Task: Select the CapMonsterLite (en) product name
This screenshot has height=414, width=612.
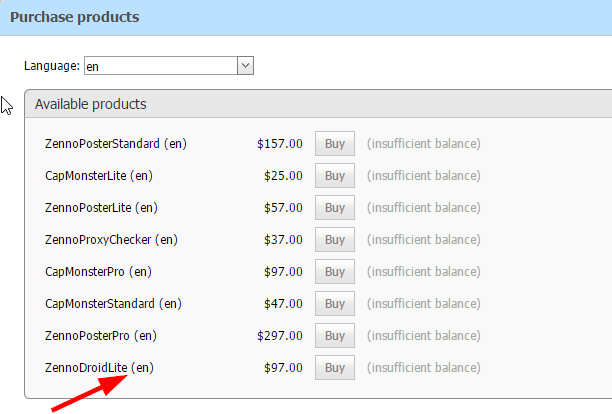Action: tap(99, 176)
